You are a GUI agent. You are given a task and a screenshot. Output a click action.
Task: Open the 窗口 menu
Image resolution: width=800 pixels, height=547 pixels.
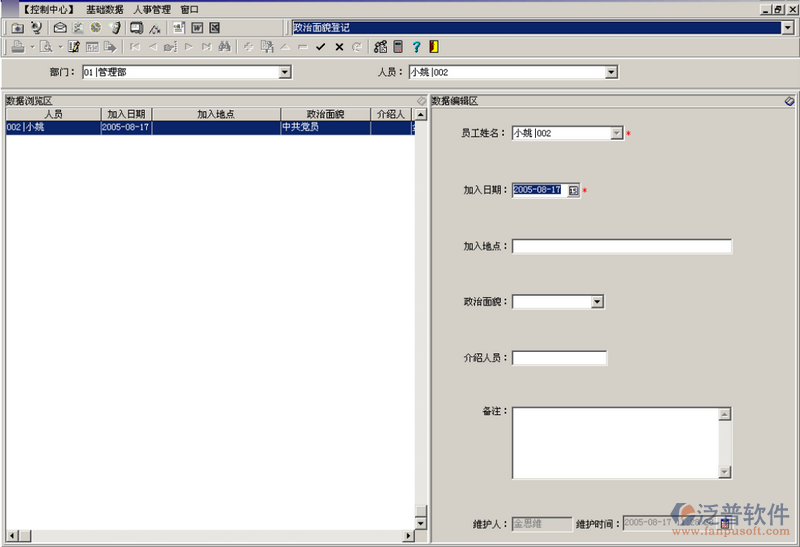coord(190,9)
